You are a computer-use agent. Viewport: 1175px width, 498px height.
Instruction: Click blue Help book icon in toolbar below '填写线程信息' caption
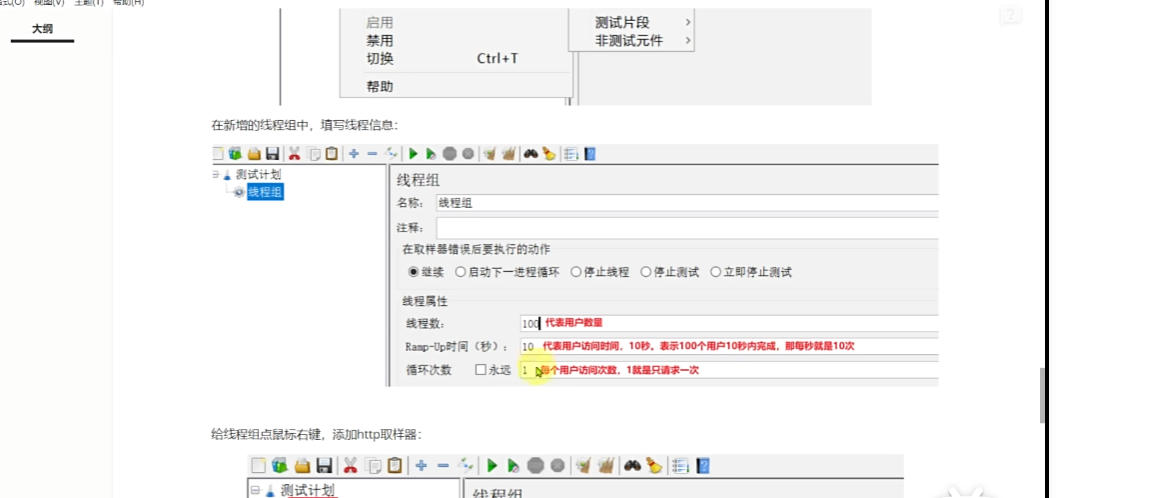coord(590,154)
